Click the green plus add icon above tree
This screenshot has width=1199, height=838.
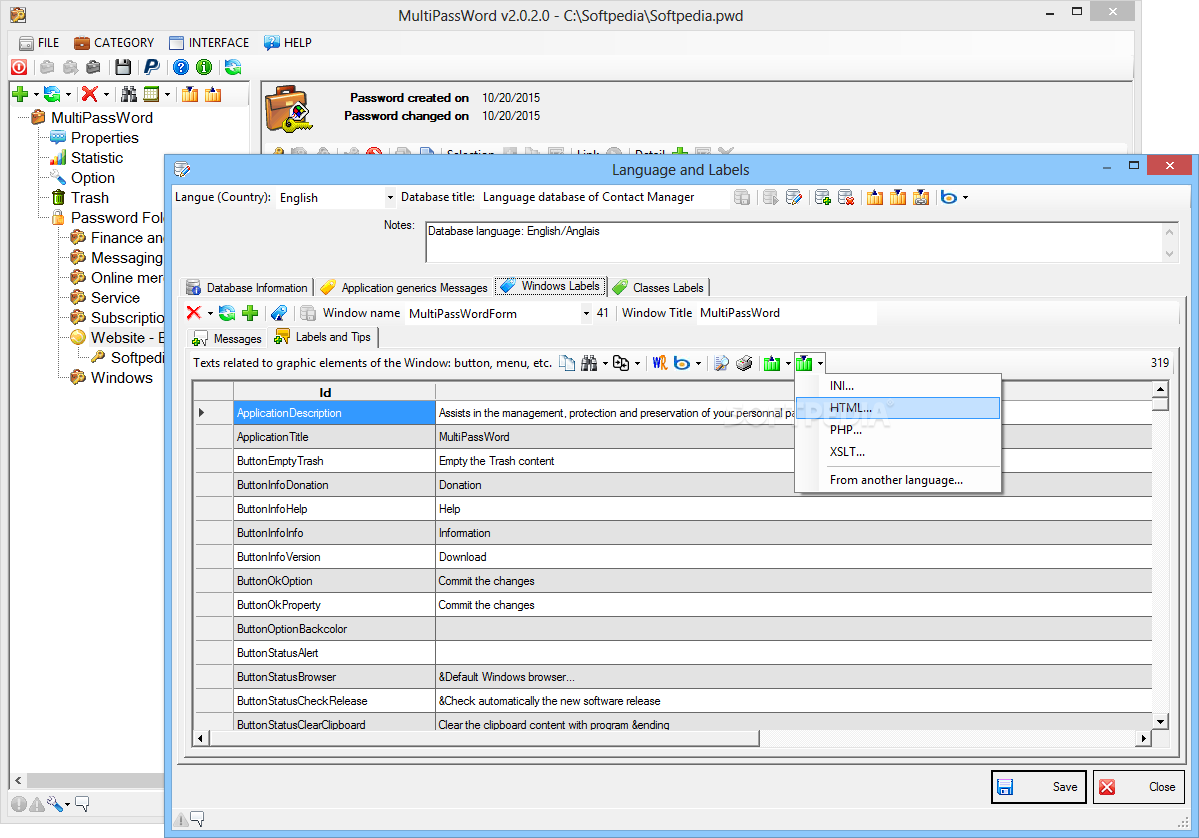point(21,94)
